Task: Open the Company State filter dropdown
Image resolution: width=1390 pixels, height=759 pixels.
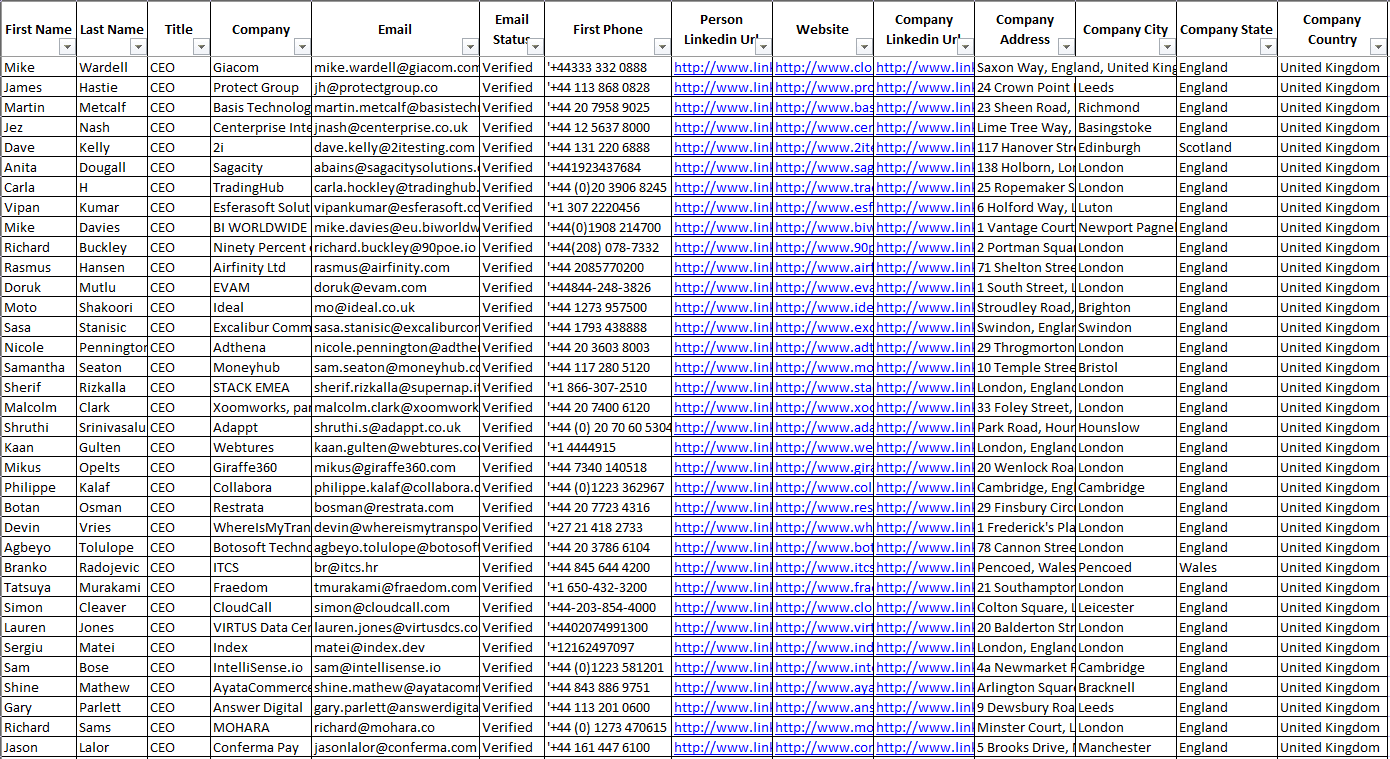Action: 1269,47
